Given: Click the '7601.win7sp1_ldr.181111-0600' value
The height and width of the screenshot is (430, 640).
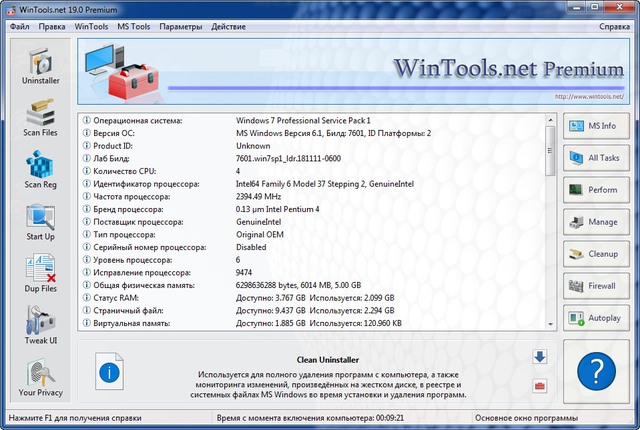Looking at the screenshot, I should pyautogui.click(x=288, y=158).
